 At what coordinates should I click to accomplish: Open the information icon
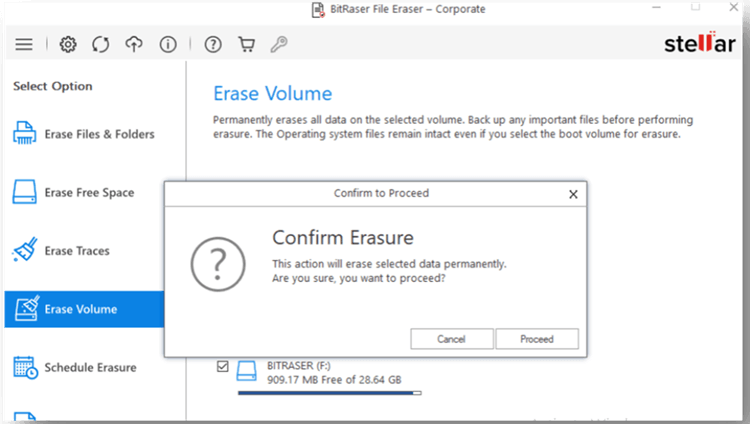click(x=168, y=44)
